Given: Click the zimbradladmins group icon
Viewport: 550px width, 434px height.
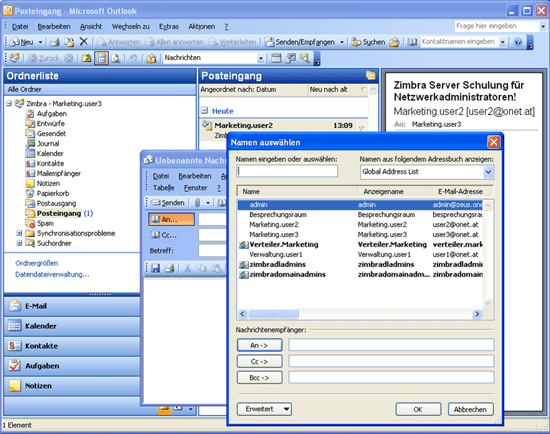Looking at the screenshot, I should tap(243, 265).
